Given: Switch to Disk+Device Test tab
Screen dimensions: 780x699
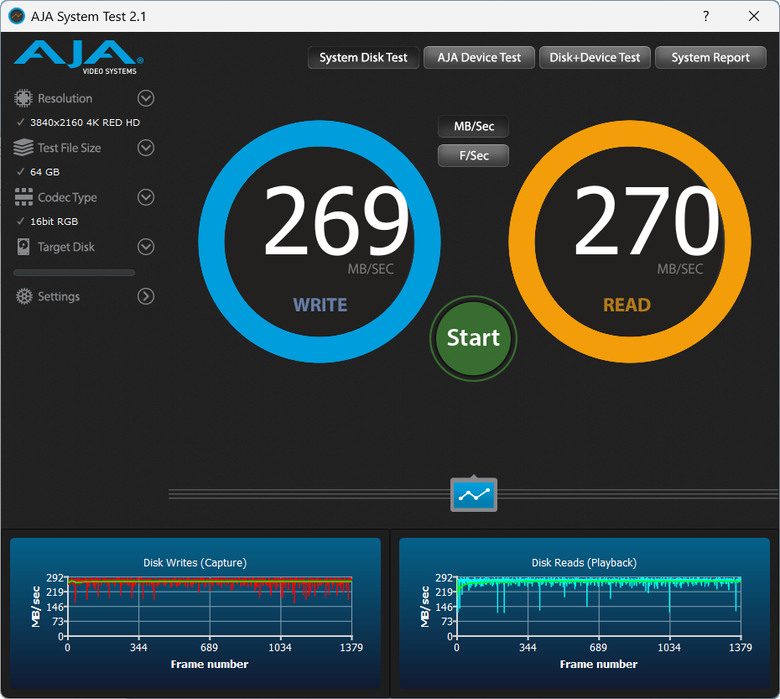Looking at the screenshot, I should click(594, 58).
